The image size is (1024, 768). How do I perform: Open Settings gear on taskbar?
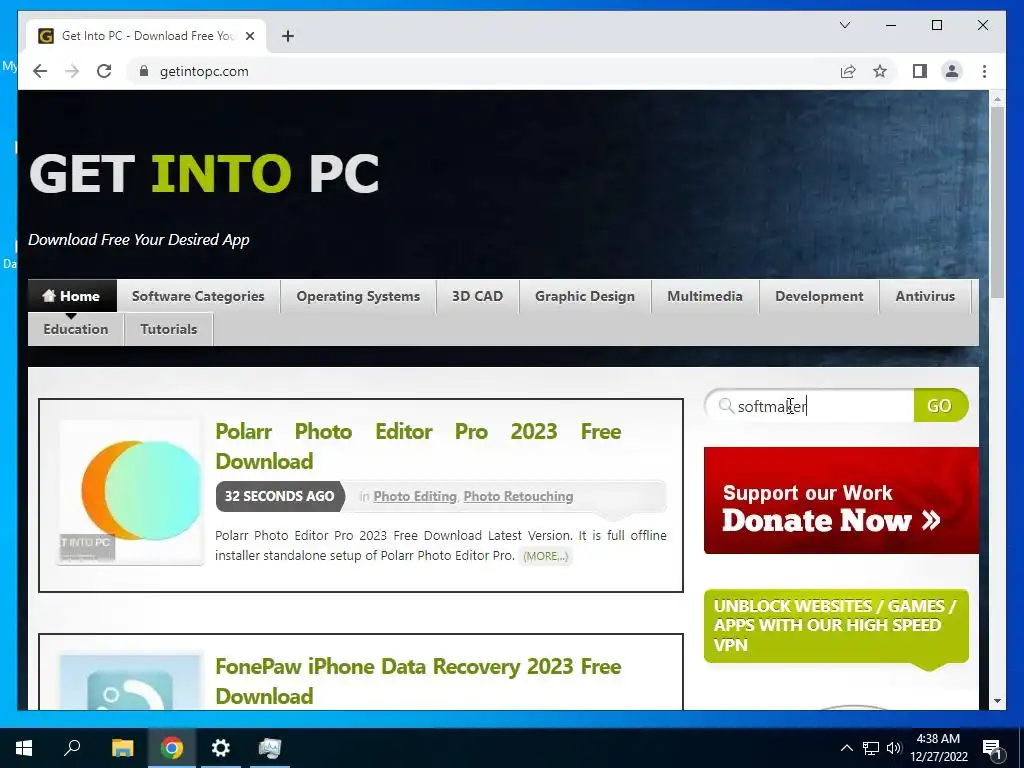(221, 748)
